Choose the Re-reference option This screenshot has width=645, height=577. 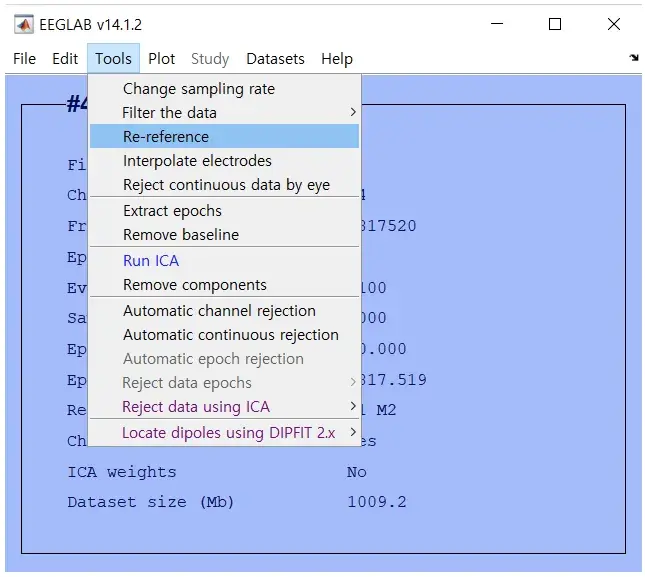point(166,137)
